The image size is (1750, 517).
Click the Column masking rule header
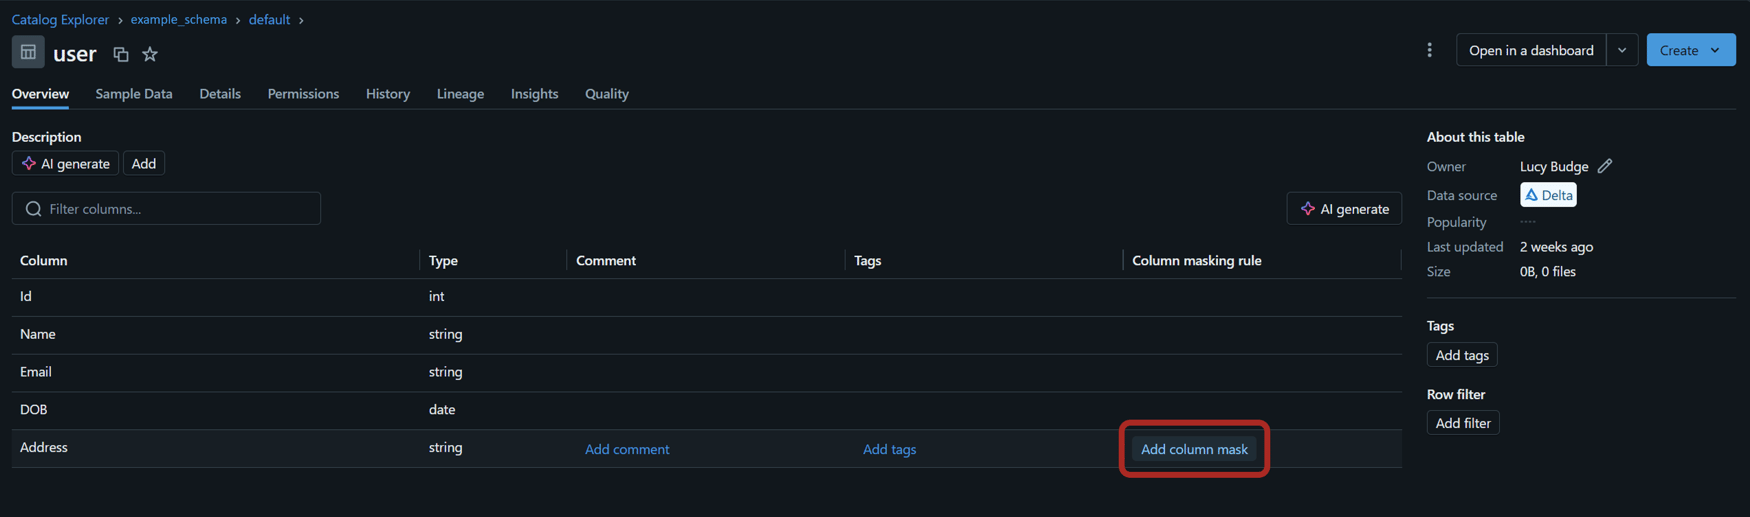1197,260
